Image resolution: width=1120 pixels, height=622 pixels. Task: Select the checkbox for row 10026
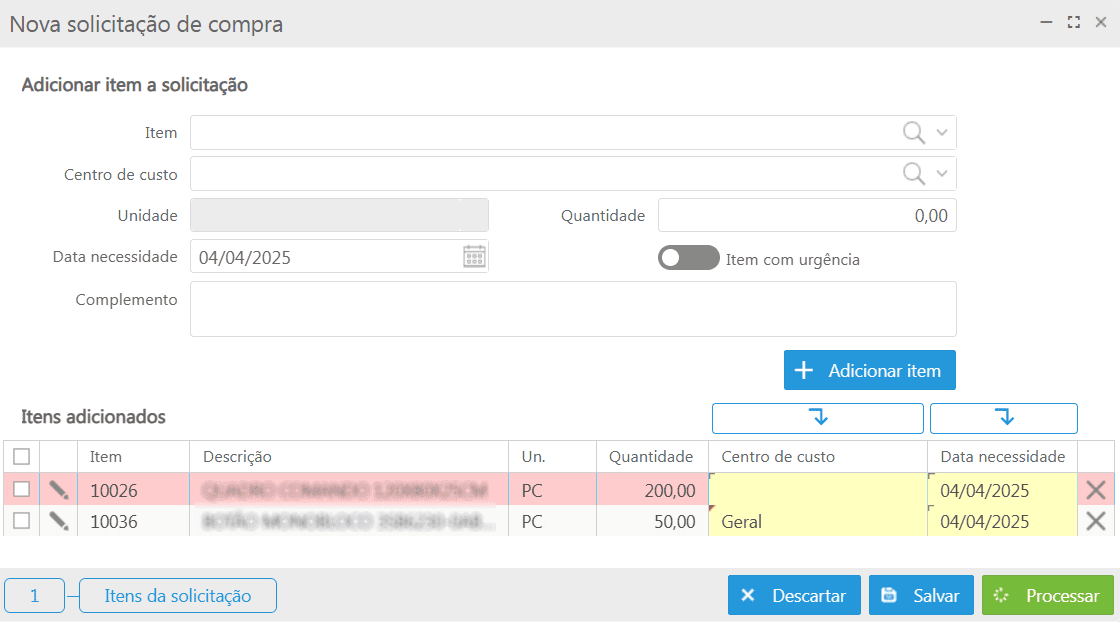pos(23,490)
